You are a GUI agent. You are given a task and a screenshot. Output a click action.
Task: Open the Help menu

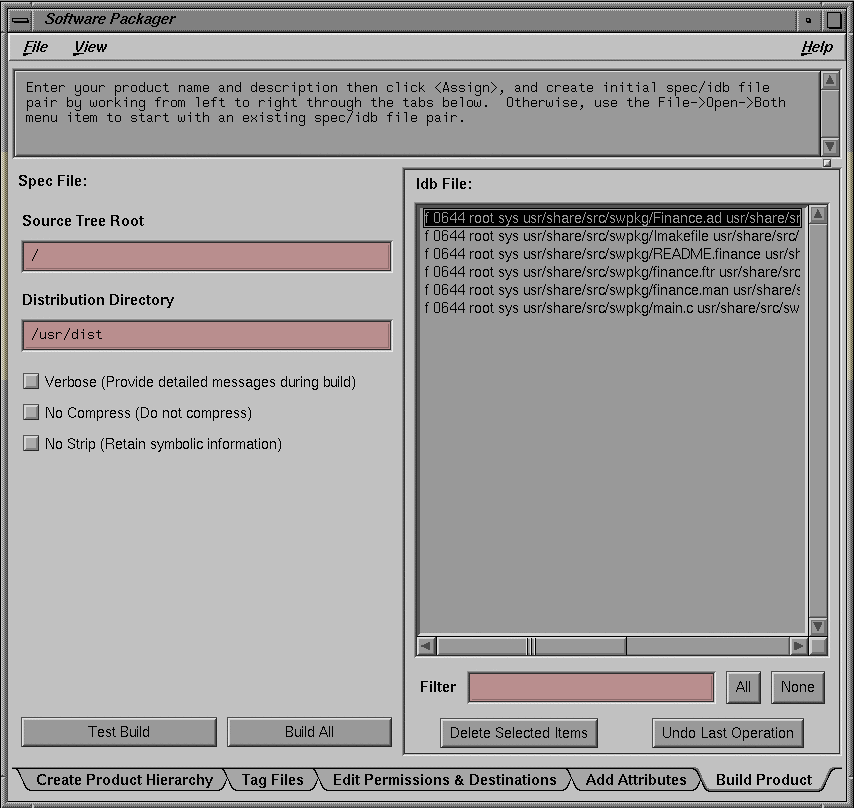tap(817, 47)
